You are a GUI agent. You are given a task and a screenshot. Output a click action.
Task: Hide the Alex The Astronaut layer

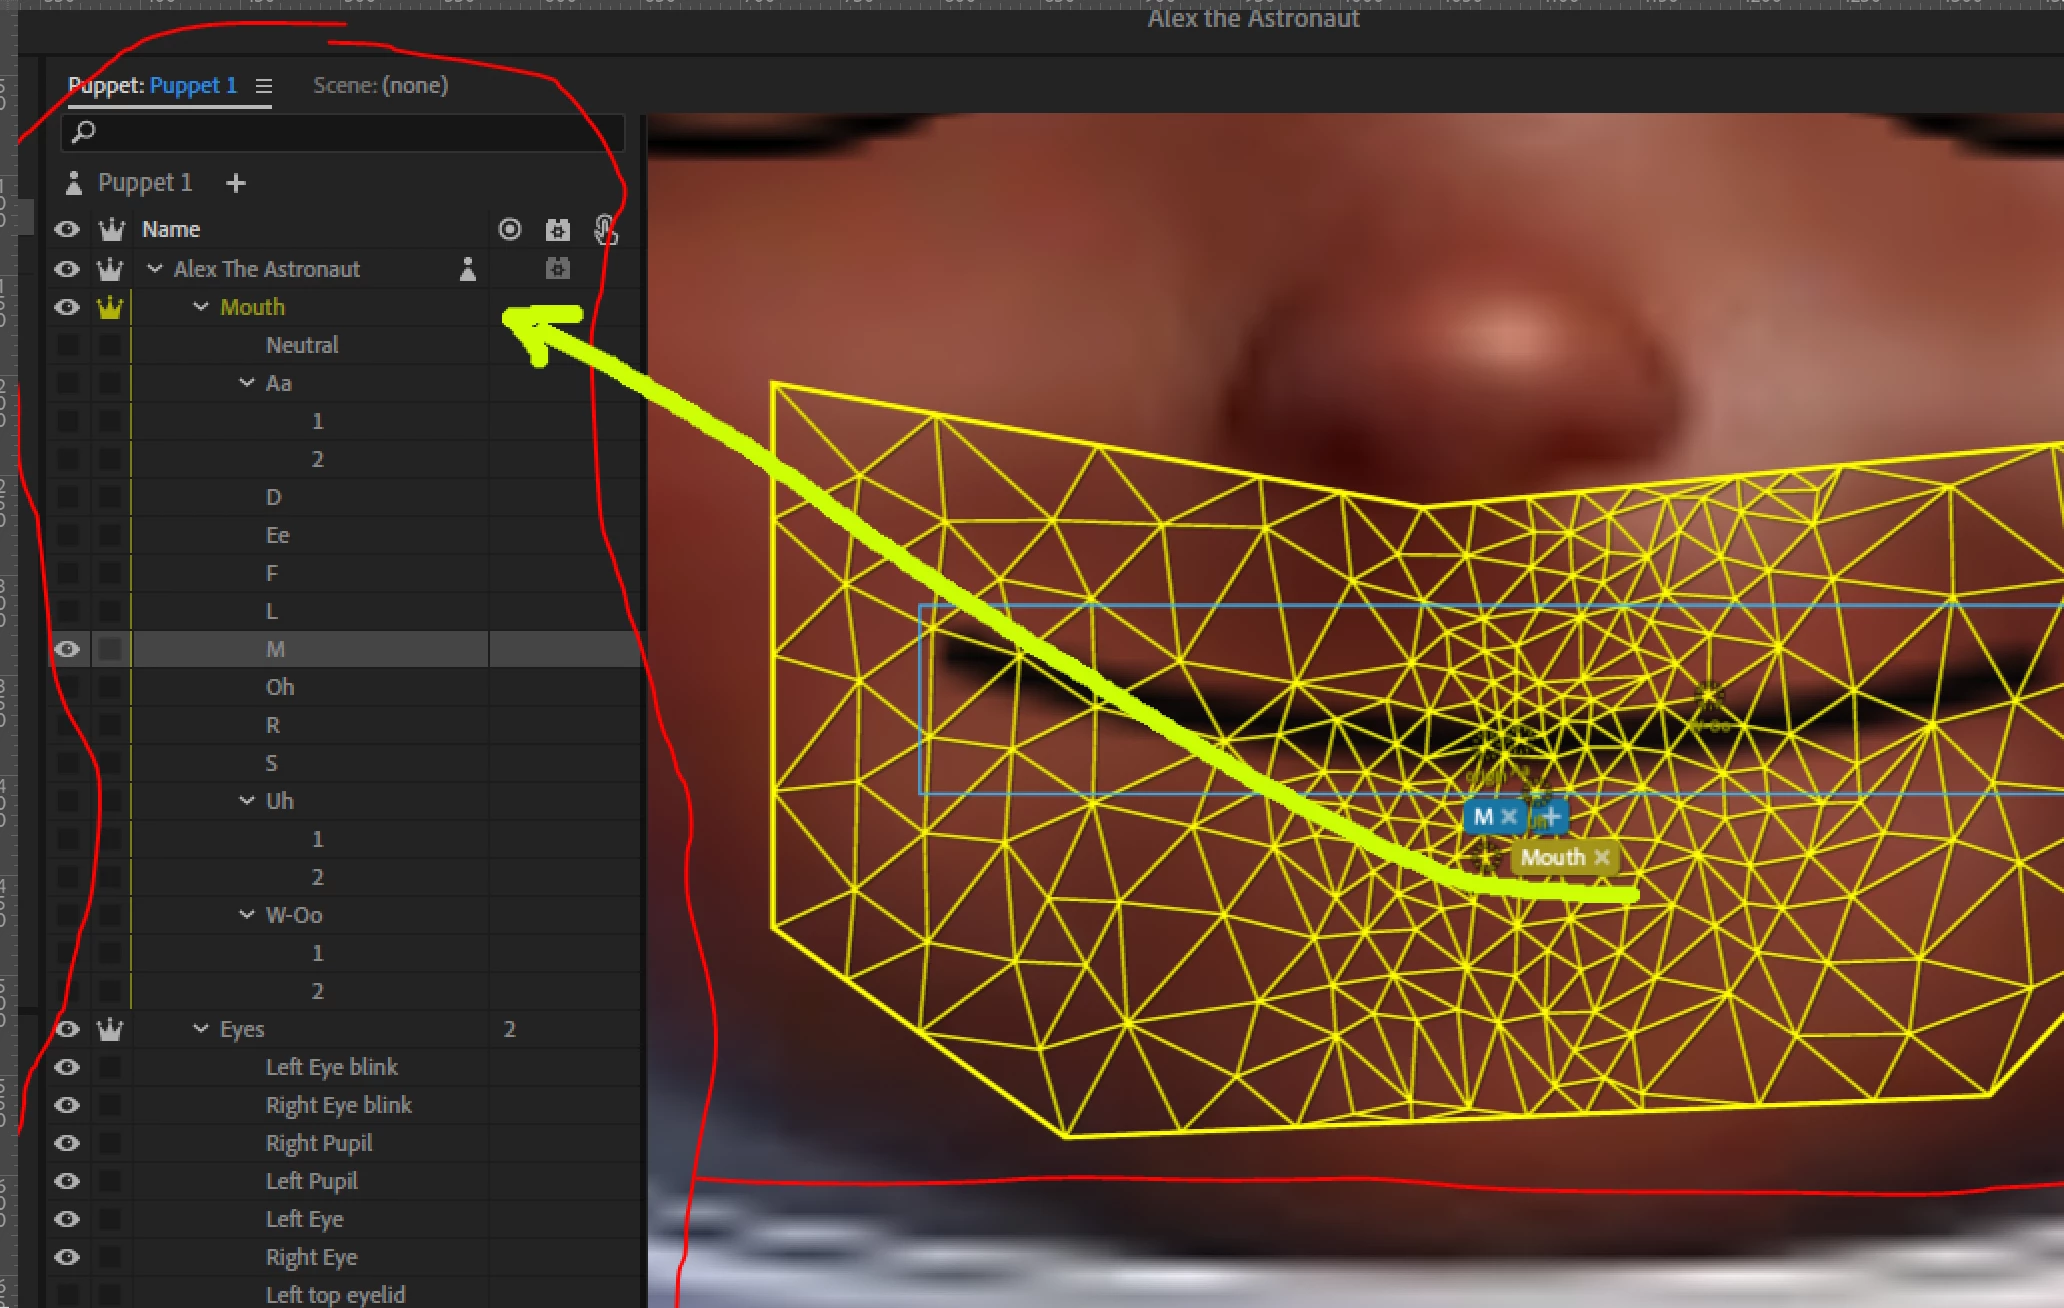(67, 269)
